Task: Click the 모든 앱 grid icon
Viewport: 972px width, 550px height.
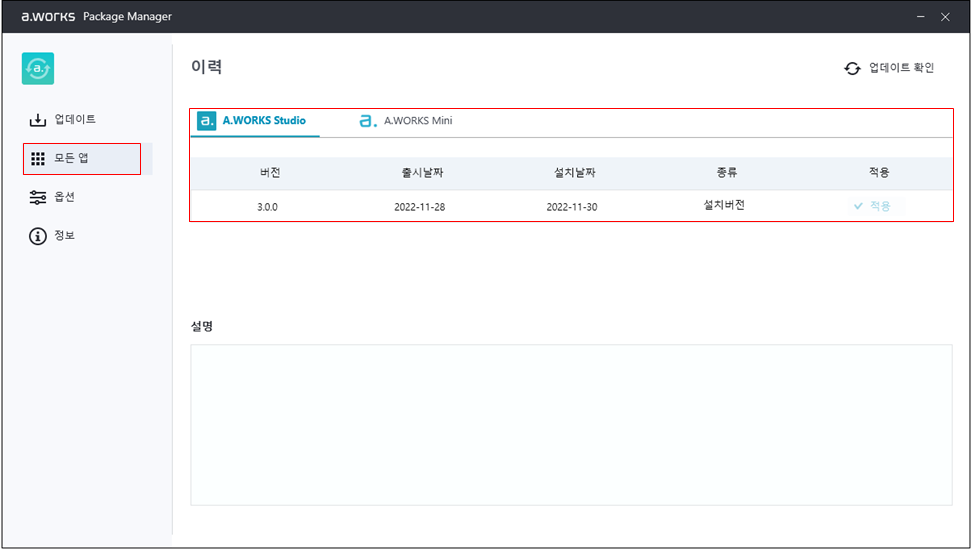Action: pos(38,159)
